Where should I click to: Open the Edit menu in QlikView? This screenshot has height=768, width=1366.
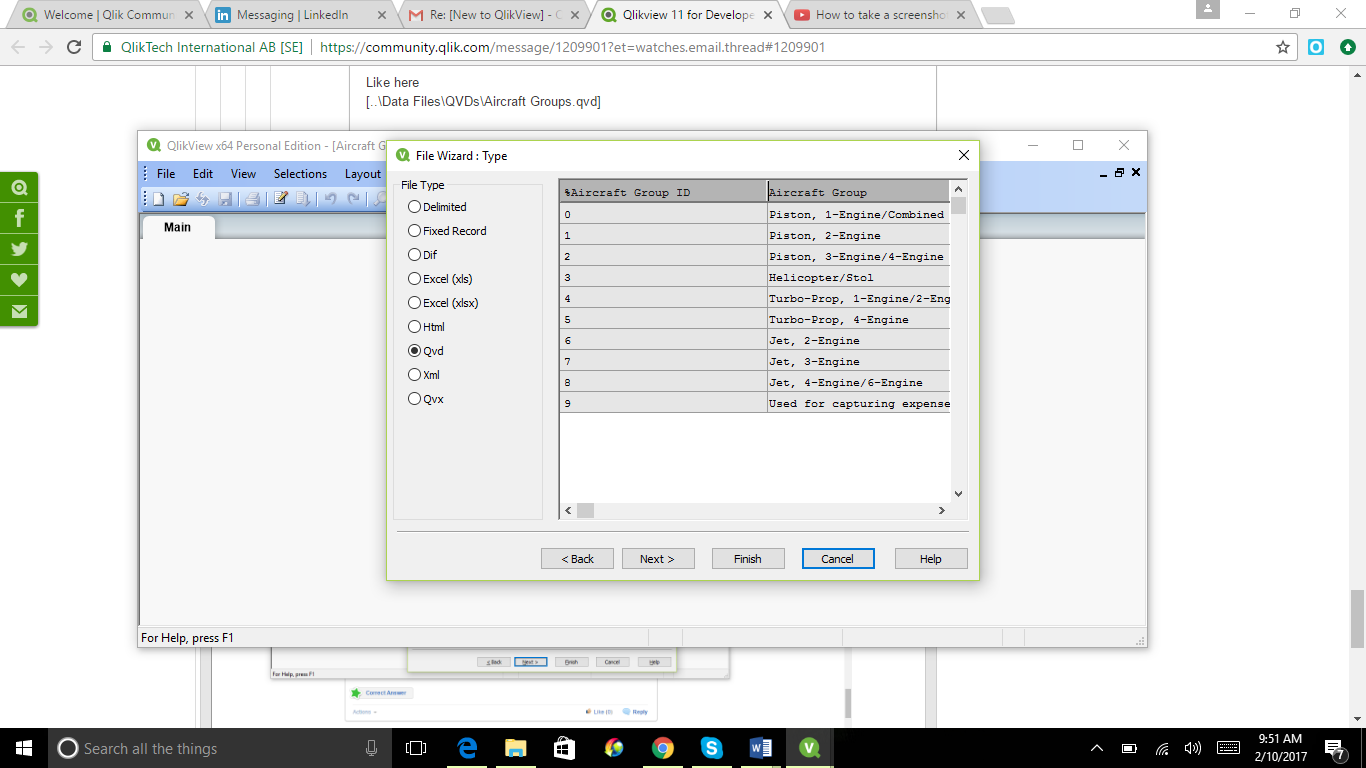[x=203, y=174]
